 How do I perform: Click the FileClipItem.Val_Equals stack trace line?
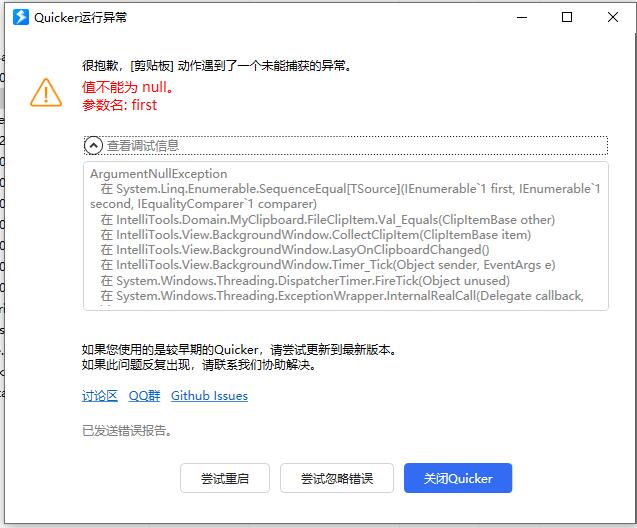327,220
